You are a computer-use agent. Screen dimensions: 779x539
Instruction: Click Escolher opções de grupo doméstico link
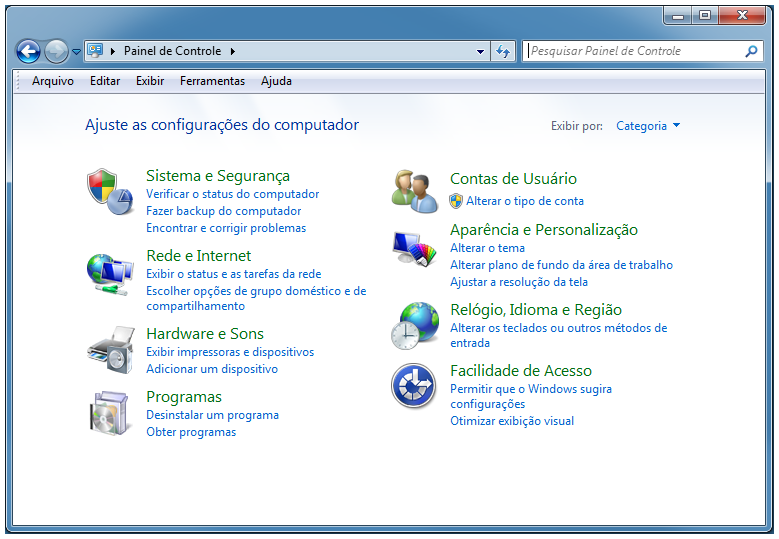pos(256,298)
